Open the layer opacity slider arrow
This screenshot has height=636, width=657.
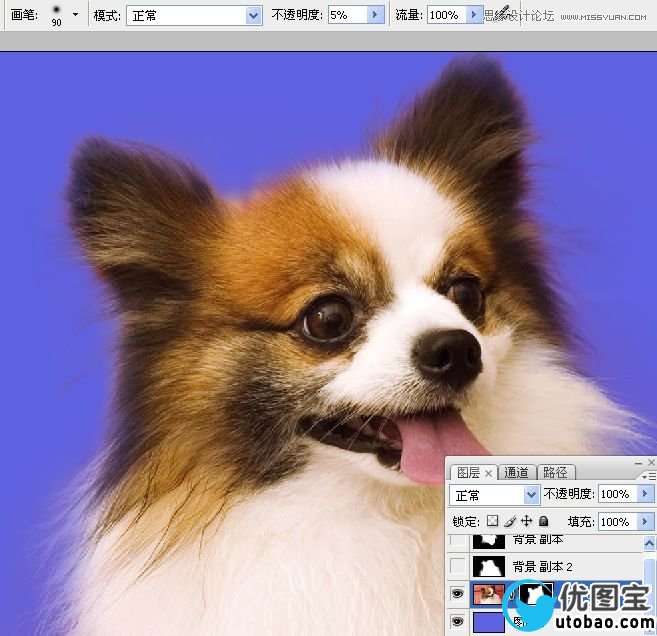point(645,494)
